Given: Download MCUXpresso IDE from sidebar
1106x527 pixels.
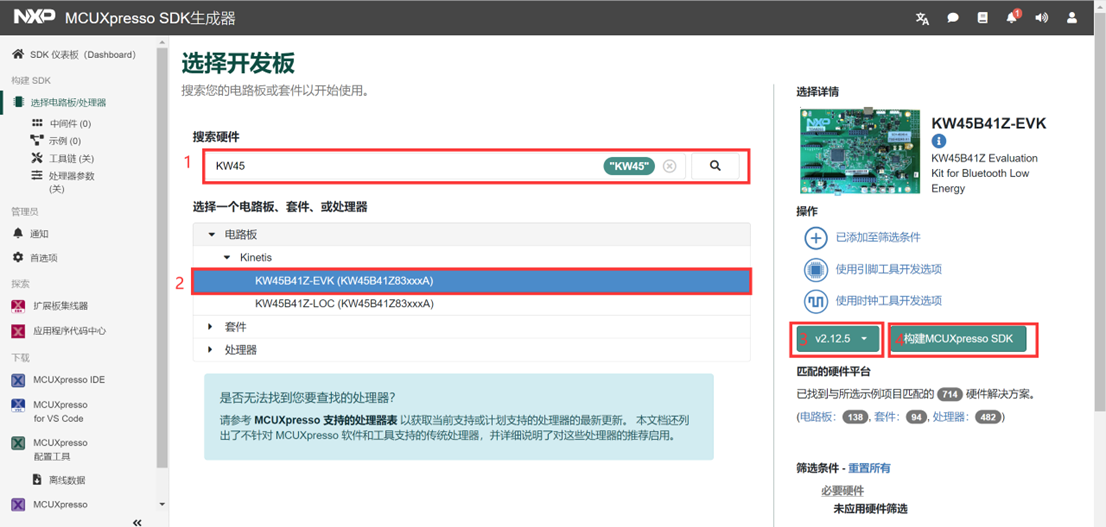Looking at the screenshot, I should 69,380.
